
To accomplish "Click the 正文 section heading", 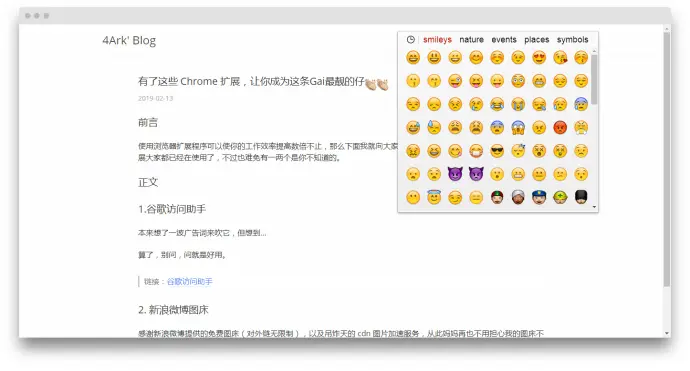I will click(148, 182).
